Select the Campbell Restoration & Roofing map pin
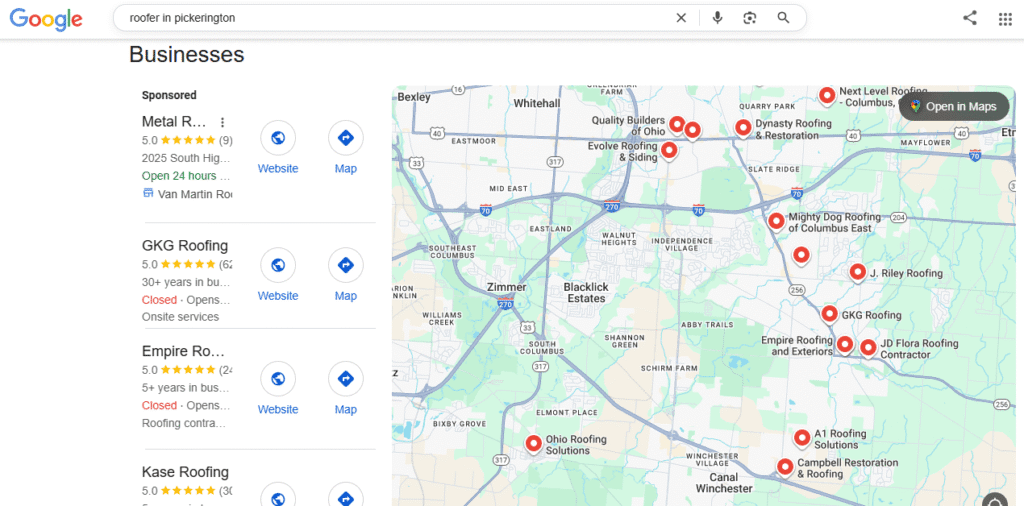 785,466
